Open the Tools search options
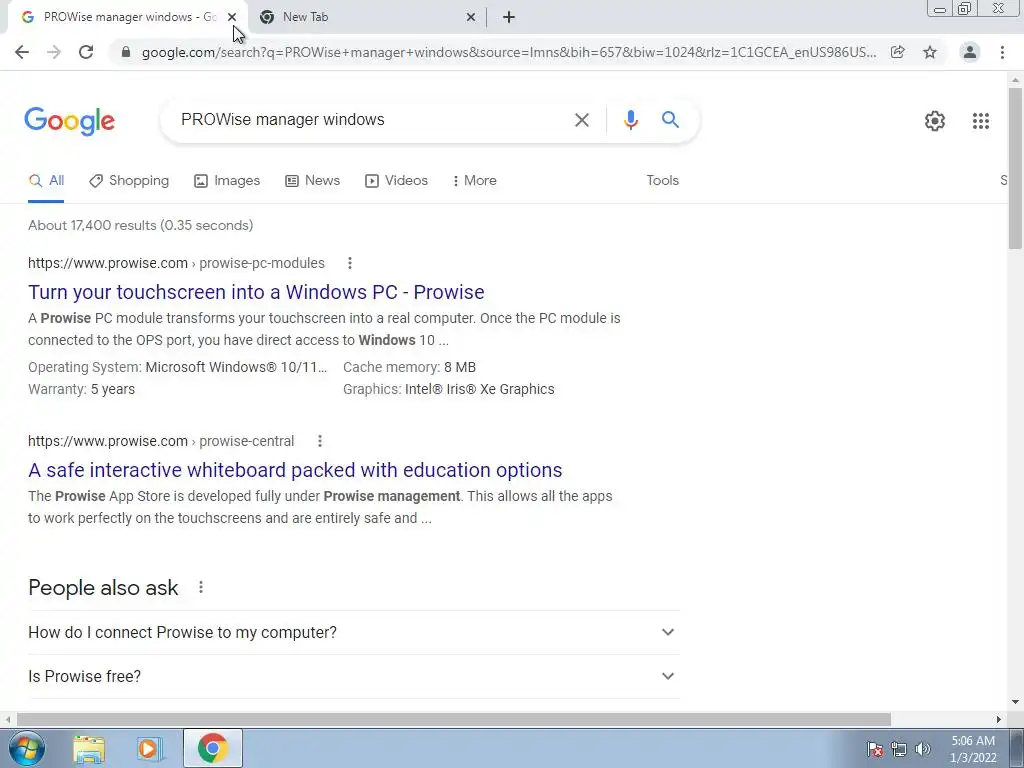Image resolution: width=1024 pixels, height=768 pixels. (x=662, y=181)
